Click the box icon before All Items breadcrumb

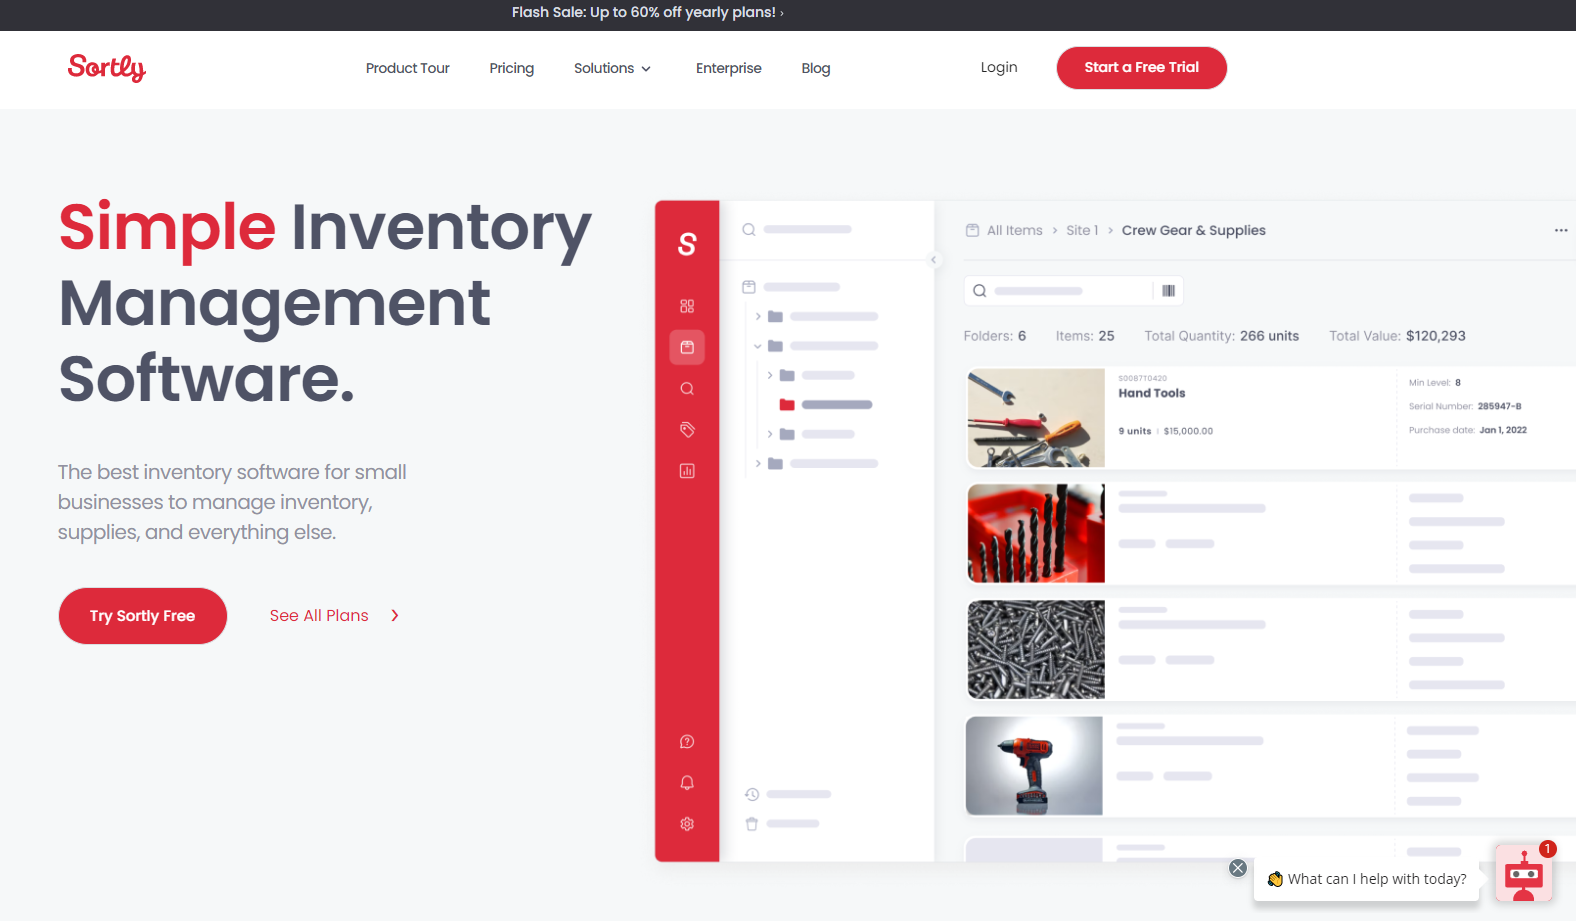coord(972,230)
